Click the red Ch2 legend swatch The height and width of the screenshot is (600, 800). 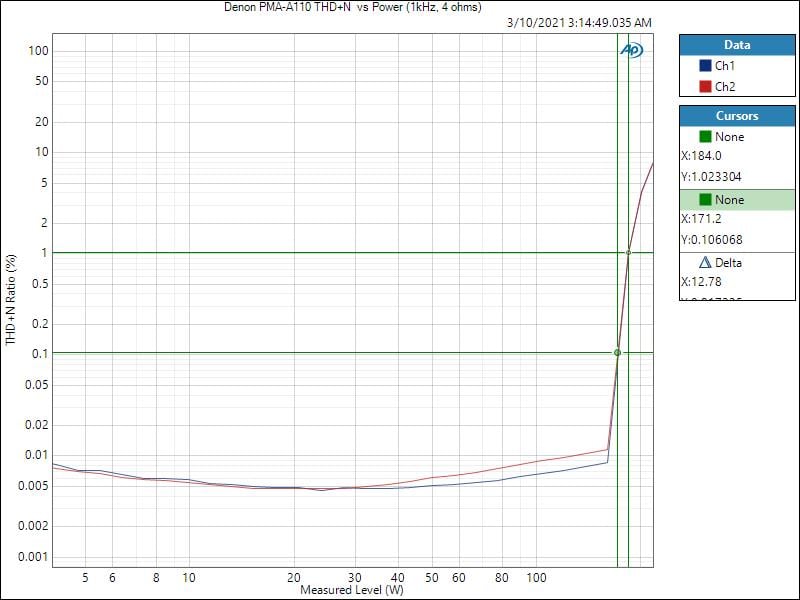(705, 87)
